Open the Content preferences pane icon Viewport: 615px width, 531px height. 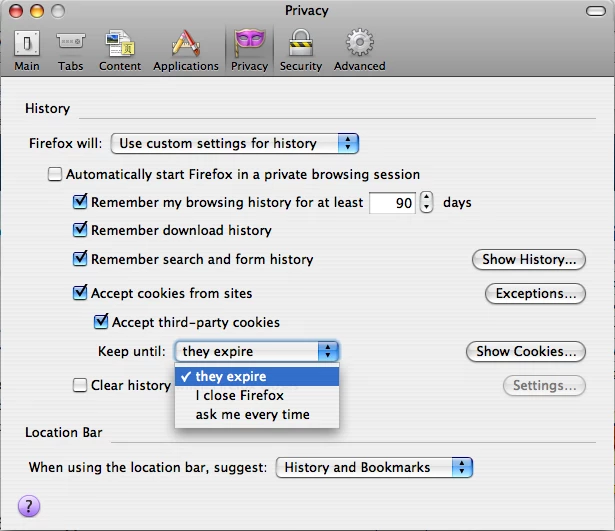pos(120,43)
